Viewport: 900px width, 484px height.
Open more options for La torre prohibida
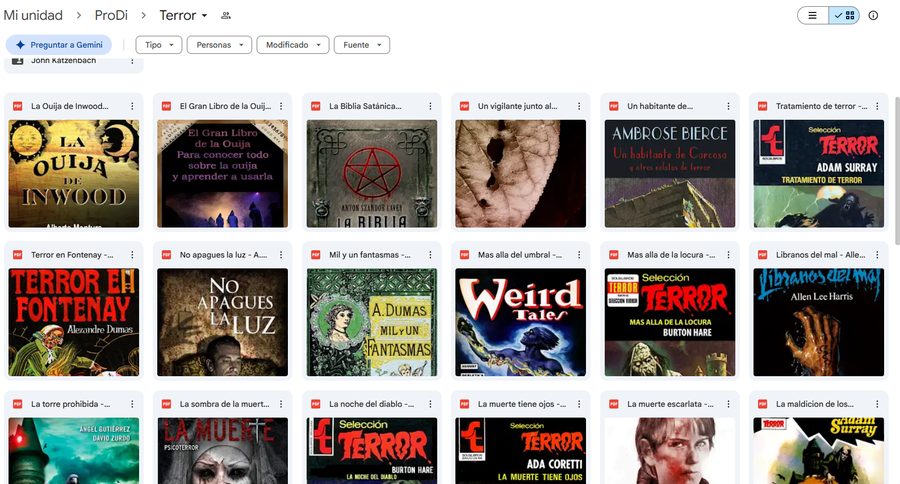(132, 404)
